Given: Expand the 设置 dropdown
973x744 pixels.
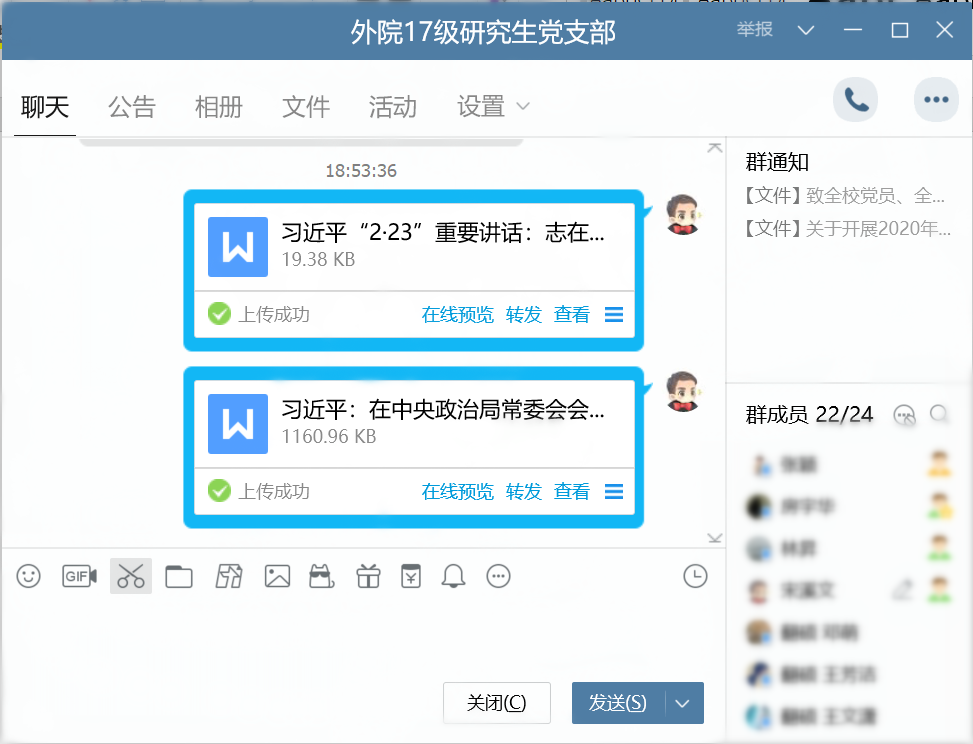Looking at the screenshot, I should [494, 106].
